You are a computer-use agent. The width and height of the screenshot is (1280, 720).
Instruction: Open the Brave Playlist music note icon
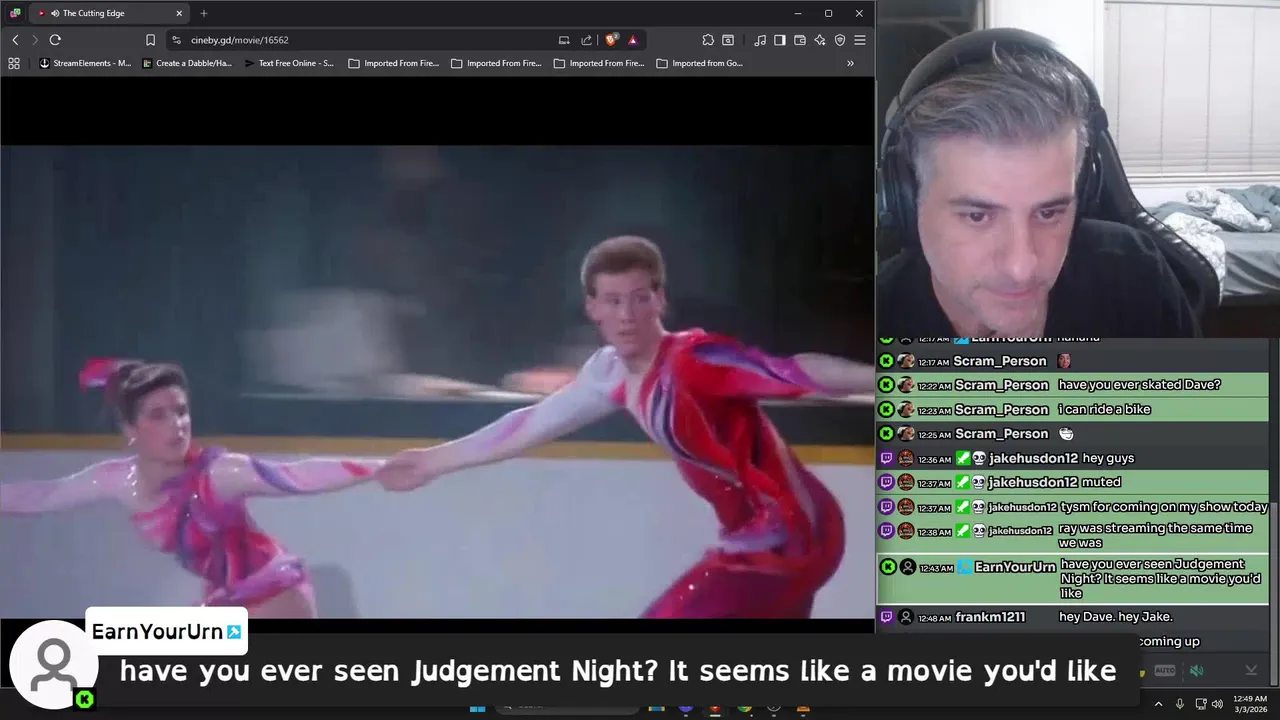(761, 40)
